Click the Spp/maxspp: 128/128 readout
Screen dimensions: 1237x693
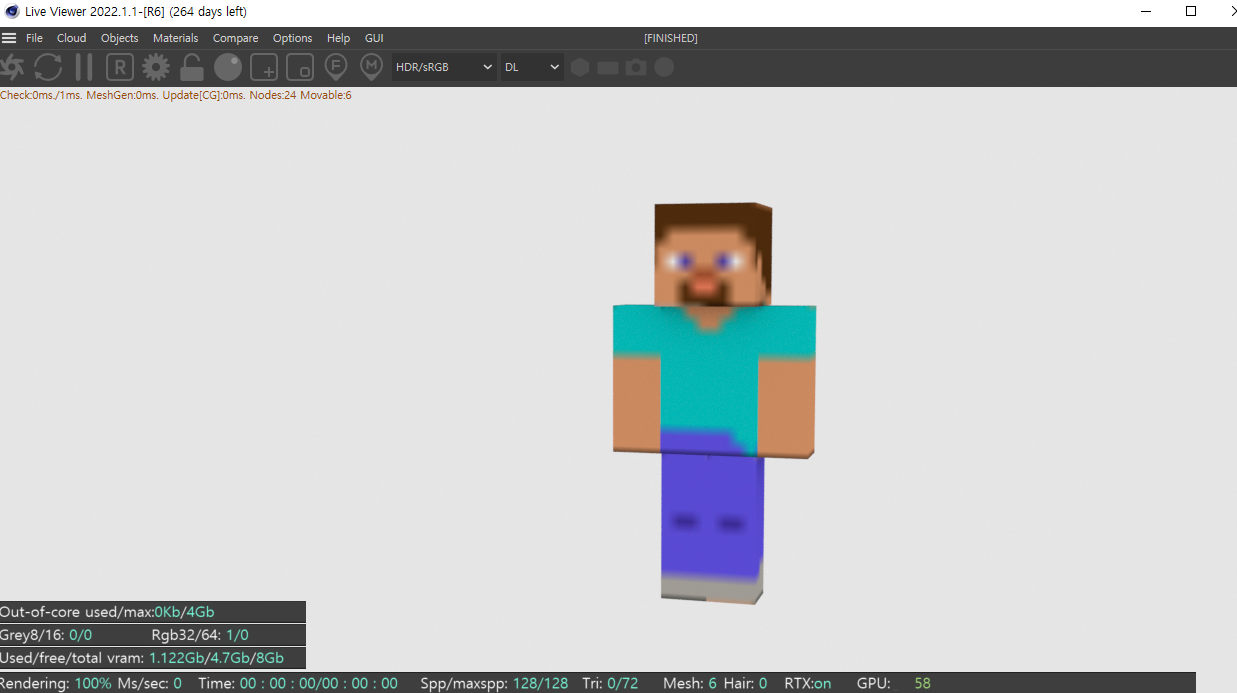point(494,684)
